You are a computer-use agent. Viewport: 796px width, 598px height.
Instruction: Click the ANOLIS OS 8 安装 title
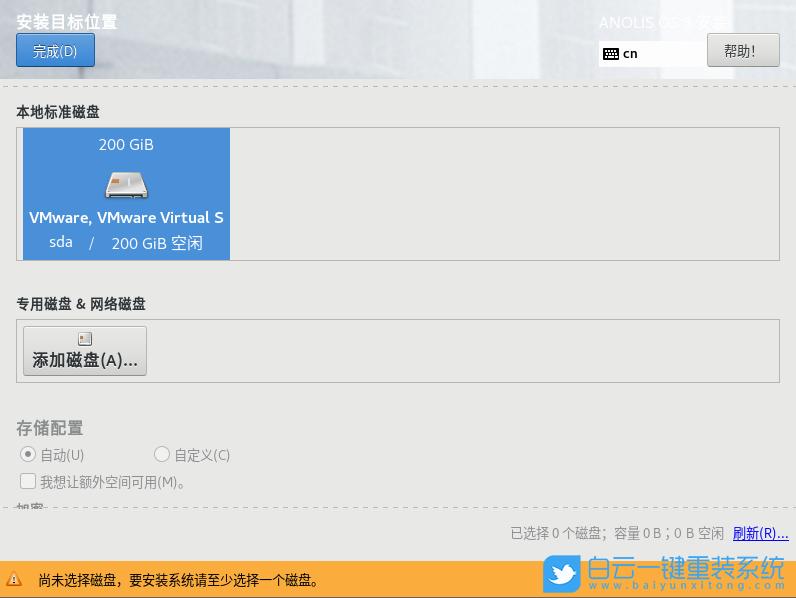(663, 22)
